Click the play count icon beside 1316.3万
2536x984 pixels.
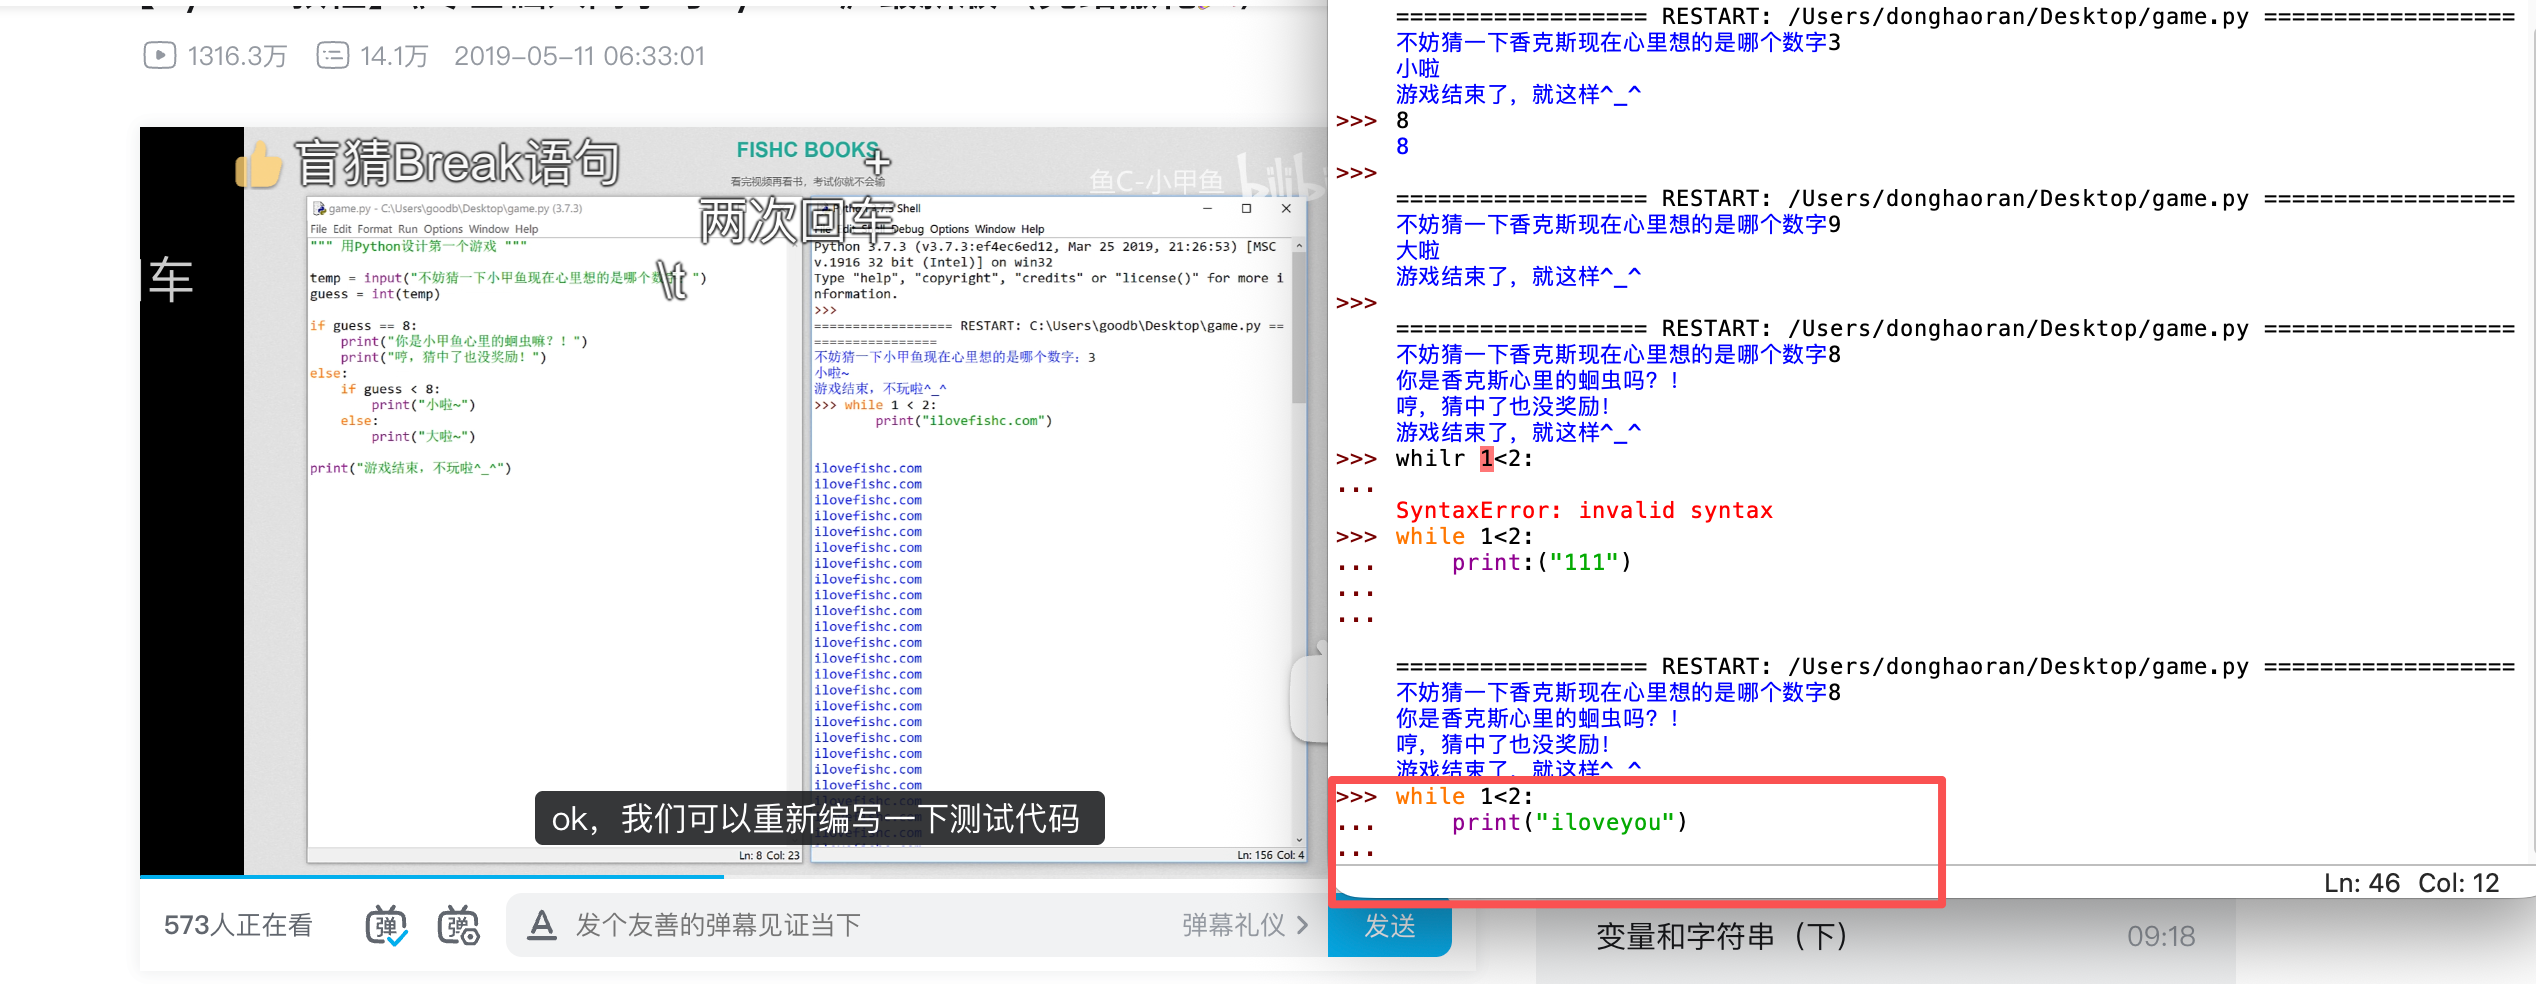tap(160, 55)
